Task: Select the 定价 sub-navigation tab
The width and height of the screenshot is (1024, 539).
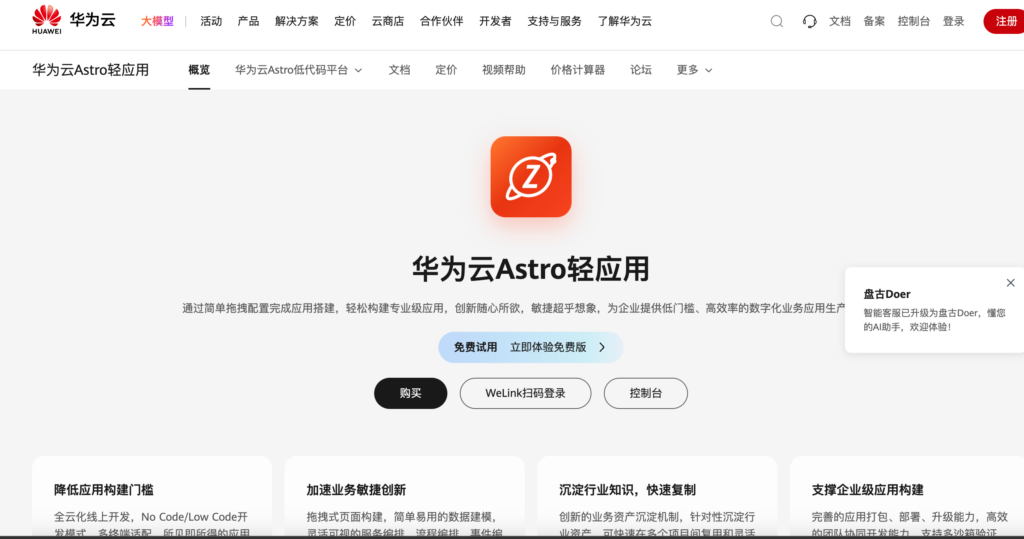Action: pos(446,70)
